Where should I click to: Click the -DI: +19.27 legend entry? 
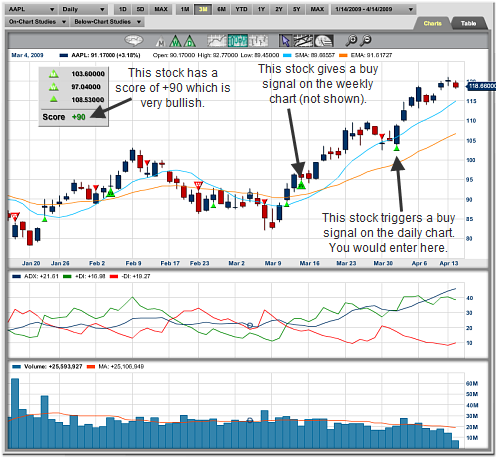point(130,276)
